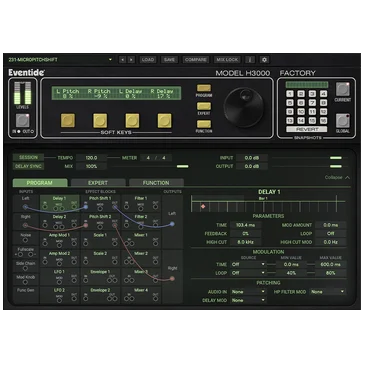365x365 pixels.
Task: Click the red delay marker on timeline
Action: pos(203,207)
